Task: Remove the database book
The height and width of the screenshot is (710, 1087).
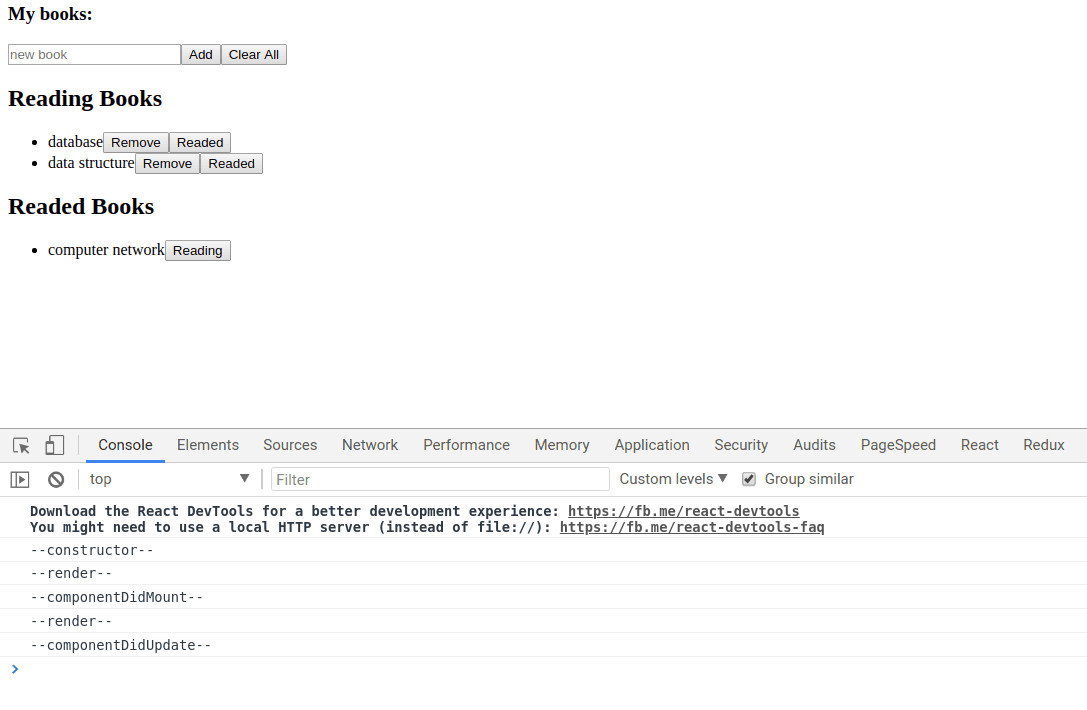Action: point(136,143)
